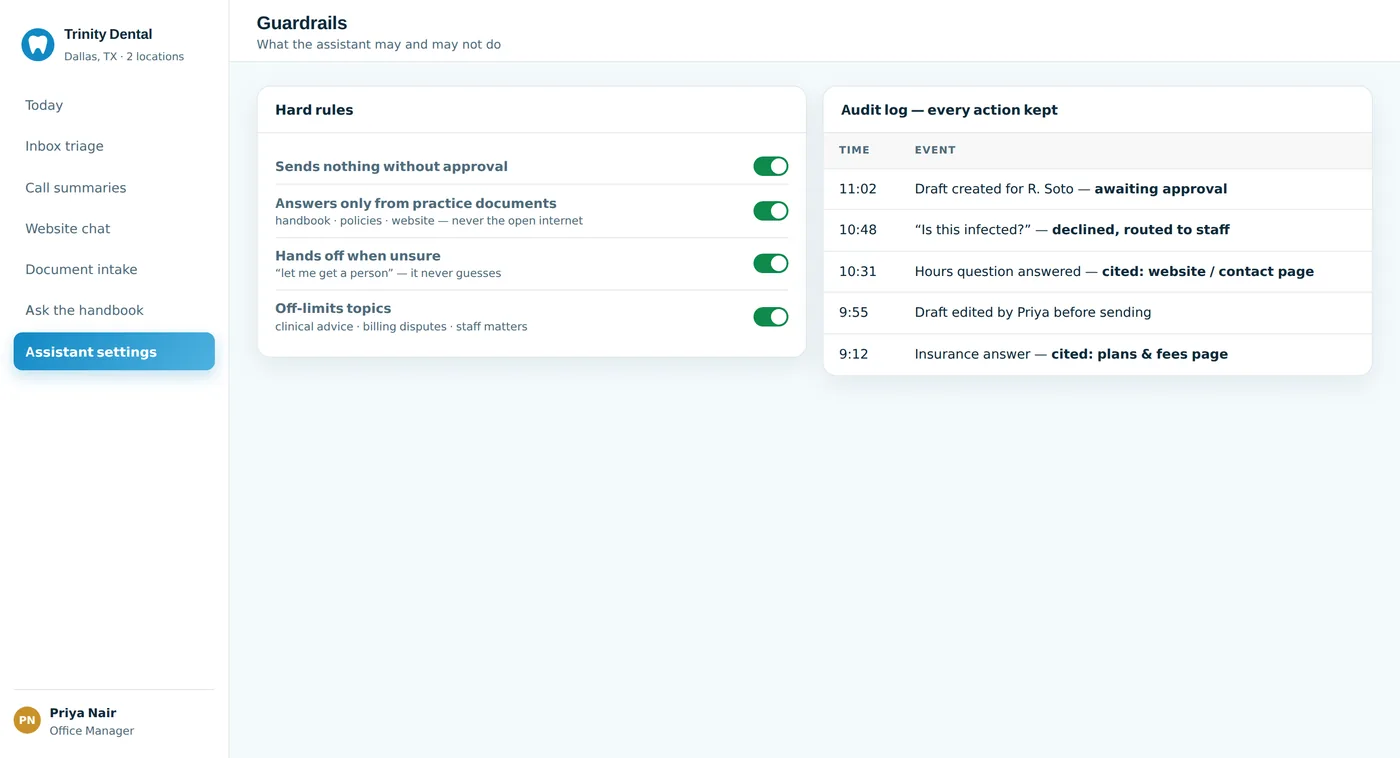Open Document intake section
Screen dimensions: 1400x758
(x=114, y=270)
